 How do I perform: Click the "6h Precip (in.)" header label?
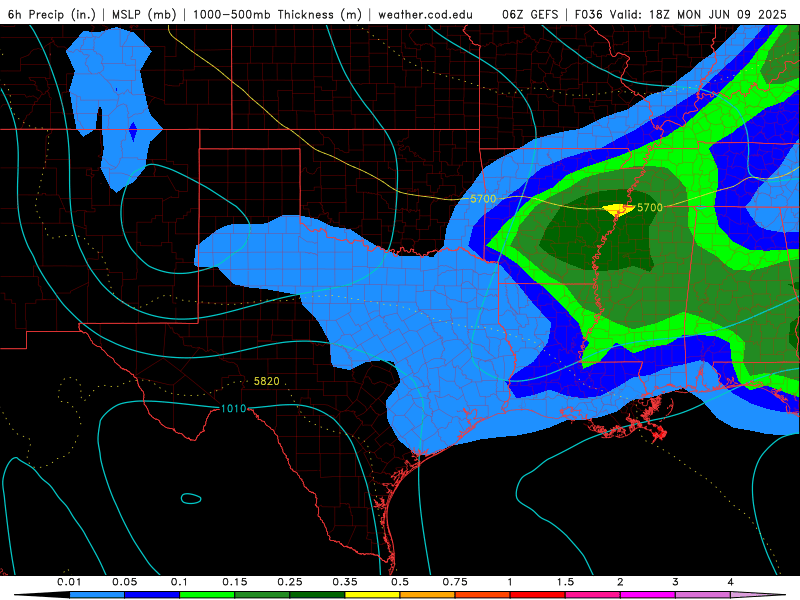pos(52,14)
